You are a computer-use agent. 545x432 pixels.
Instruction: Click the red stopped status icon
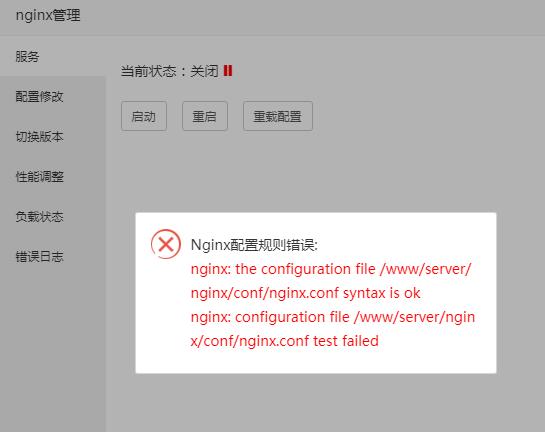[x=228, y=71]
